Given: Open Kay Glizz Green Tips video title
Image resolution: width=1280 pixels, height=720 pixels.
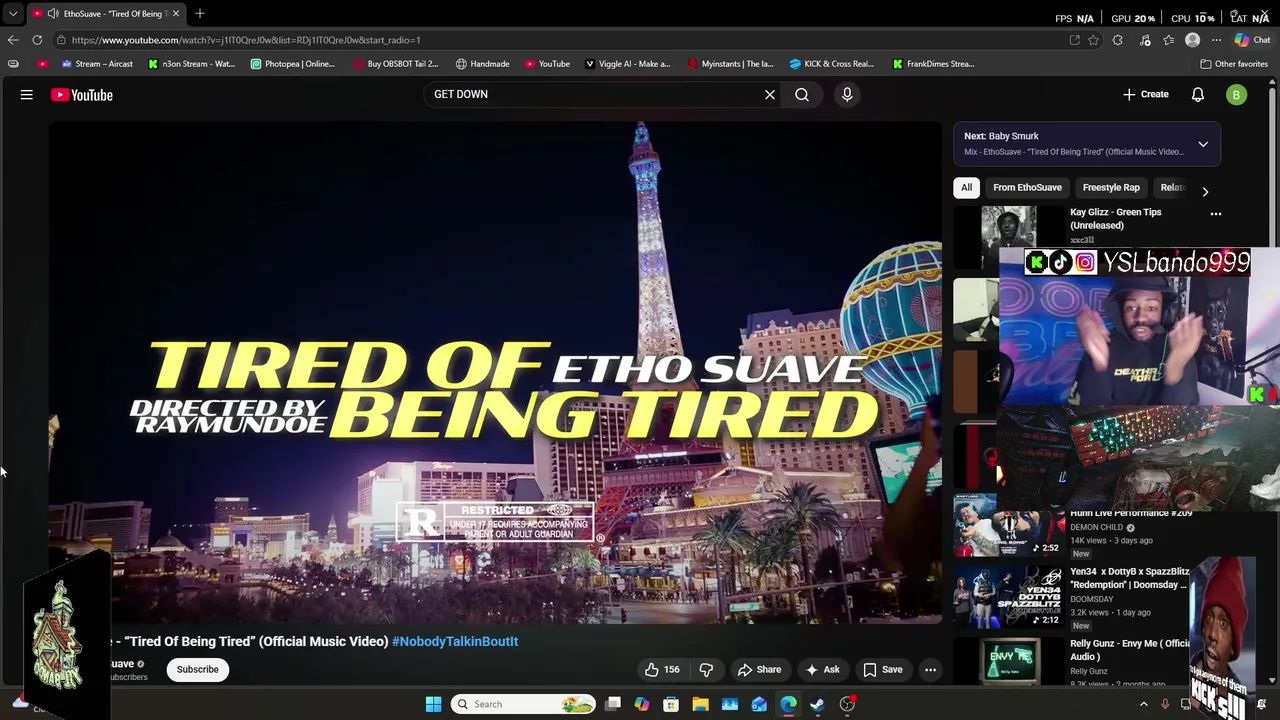Looking at the screenshot, I should coord(1116,219).
